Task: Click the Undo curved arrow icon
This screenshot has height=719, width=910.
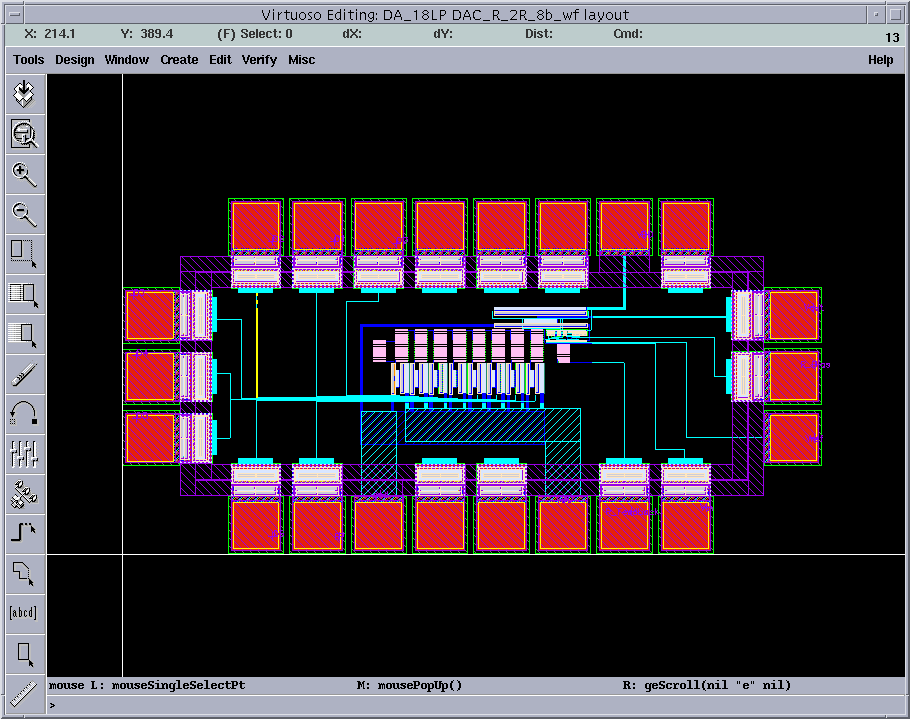Action: pyautogui.click(x=24, y=413)
